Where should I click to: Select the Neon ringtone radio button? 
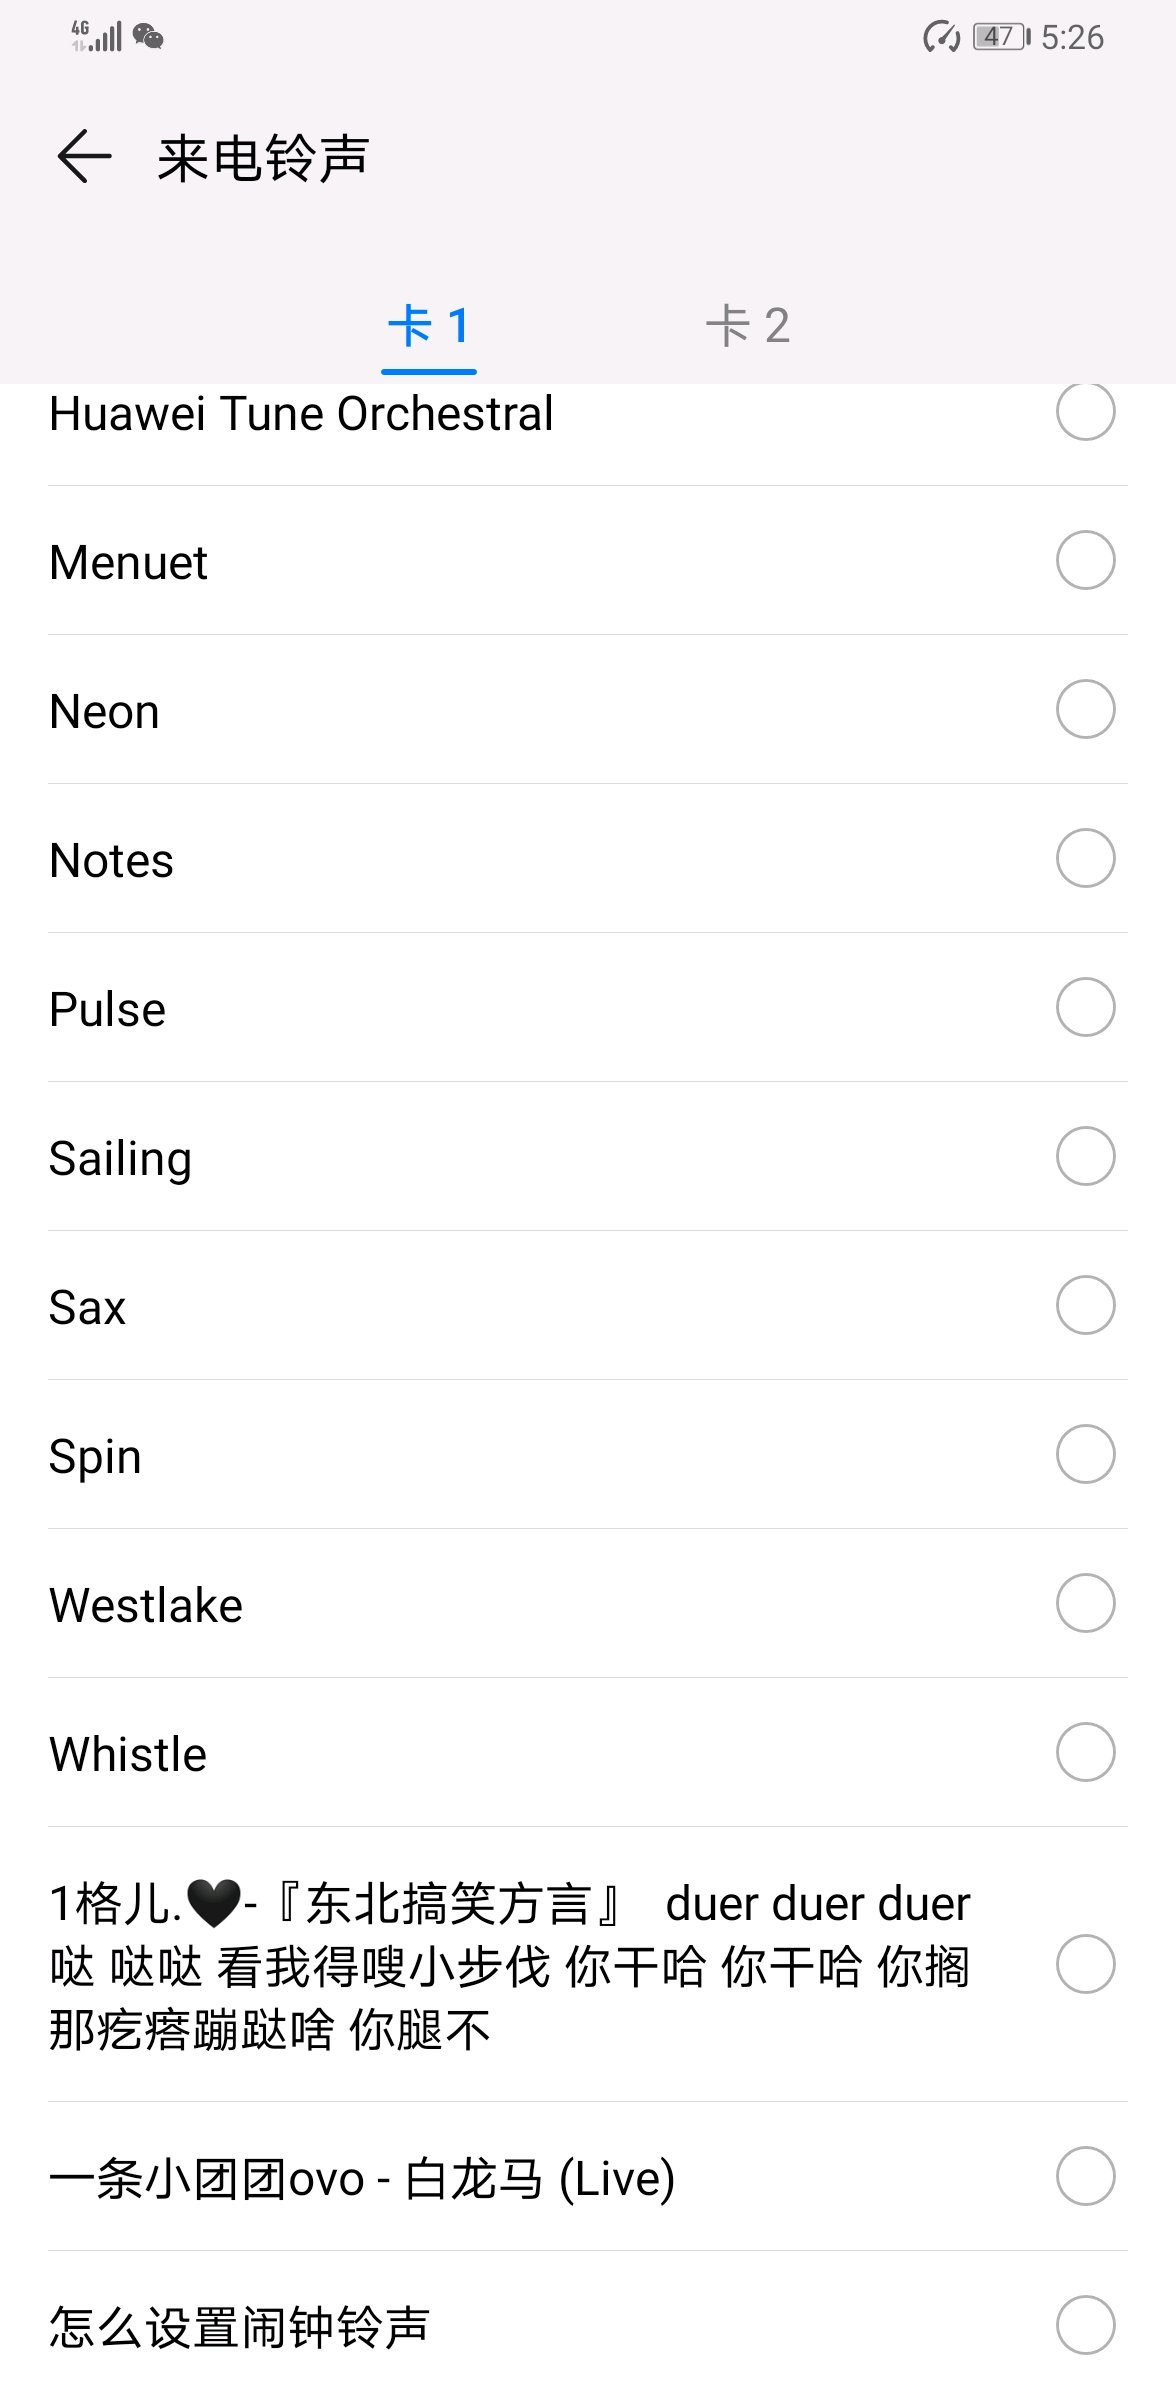click(x=1085, y=709)
